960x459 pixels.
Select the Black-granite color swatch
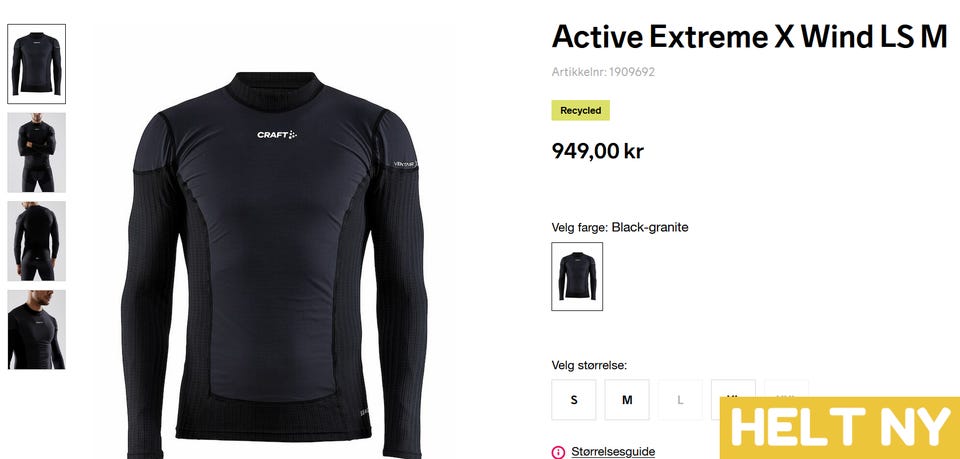coord(577,277)
